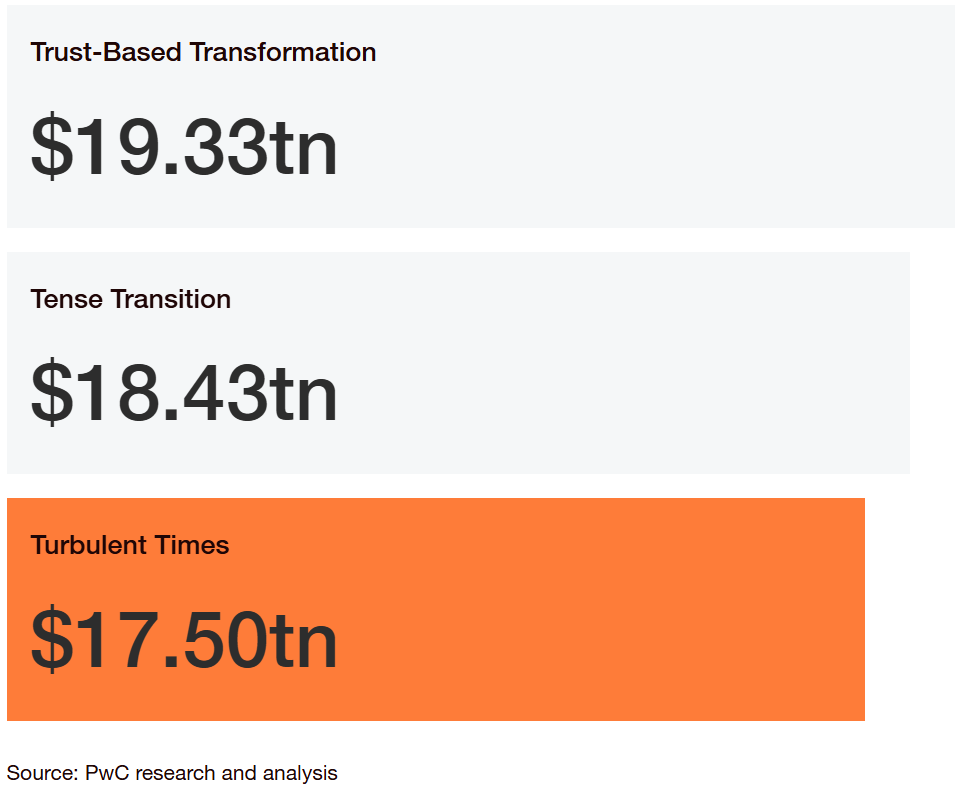Select the $19.33tn value
The height and width of the screenshot is (797, 962).
(x=184, y=147)
